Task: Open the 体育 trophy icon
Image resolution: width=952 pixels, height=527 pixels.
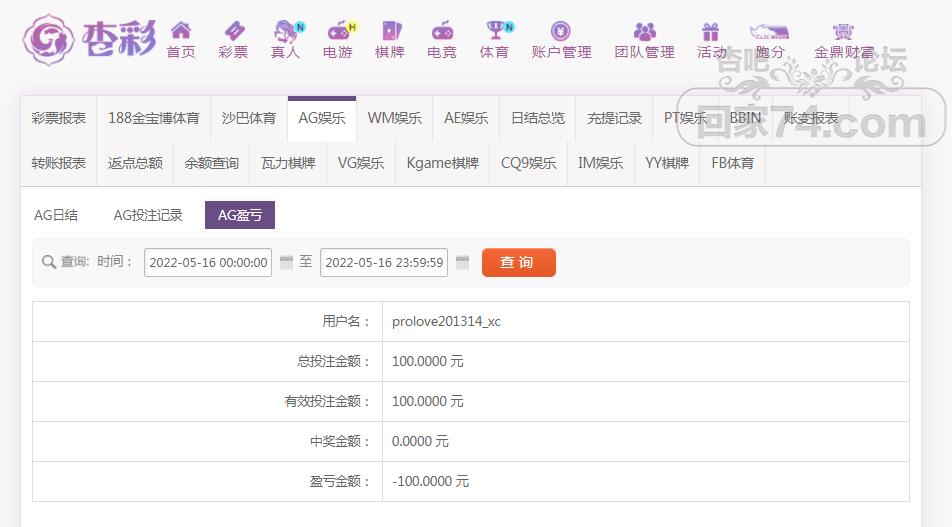Action: [494, 32]
